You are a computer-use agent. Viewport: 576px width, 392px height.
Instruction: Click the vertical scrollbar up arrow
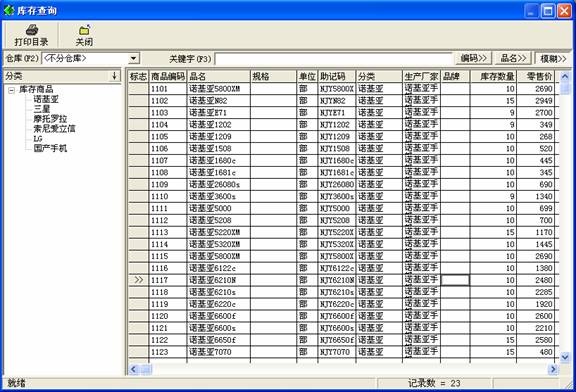[x=565, y=76]
